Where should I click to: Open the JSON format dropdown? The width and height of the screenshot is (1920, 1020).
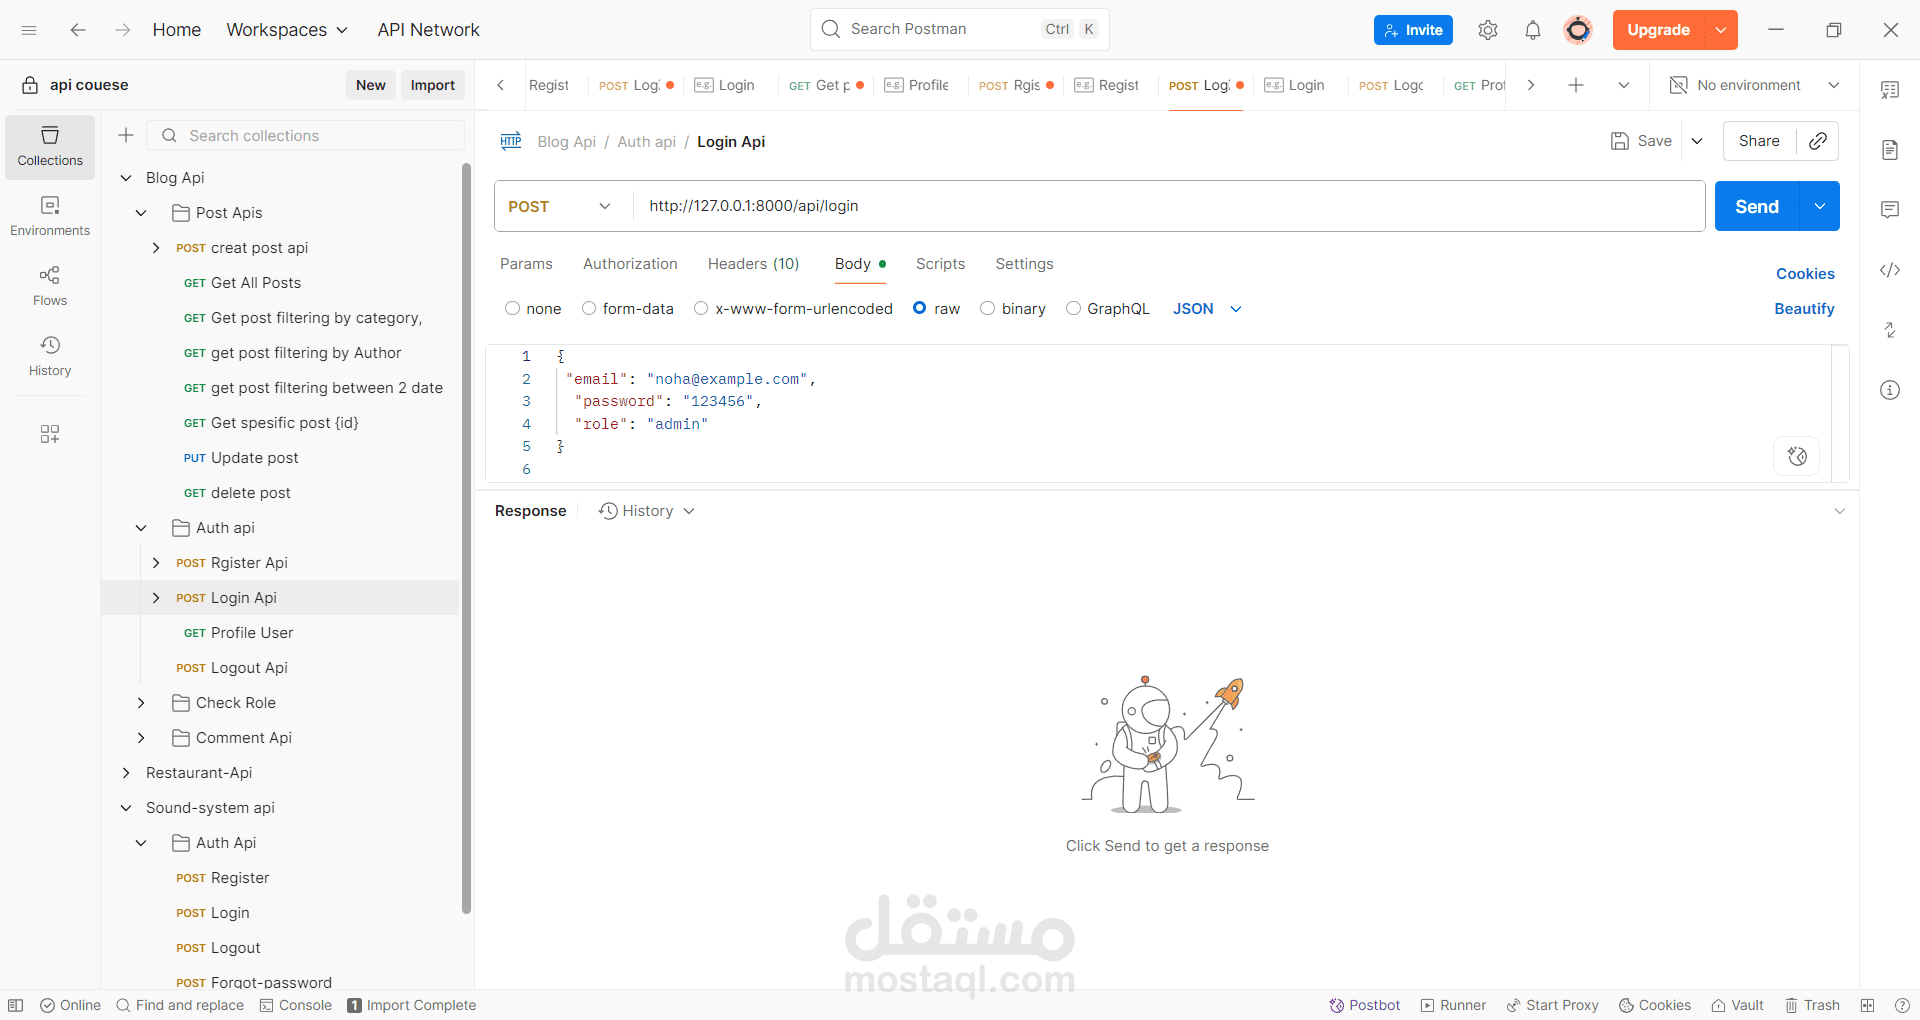1207,309
